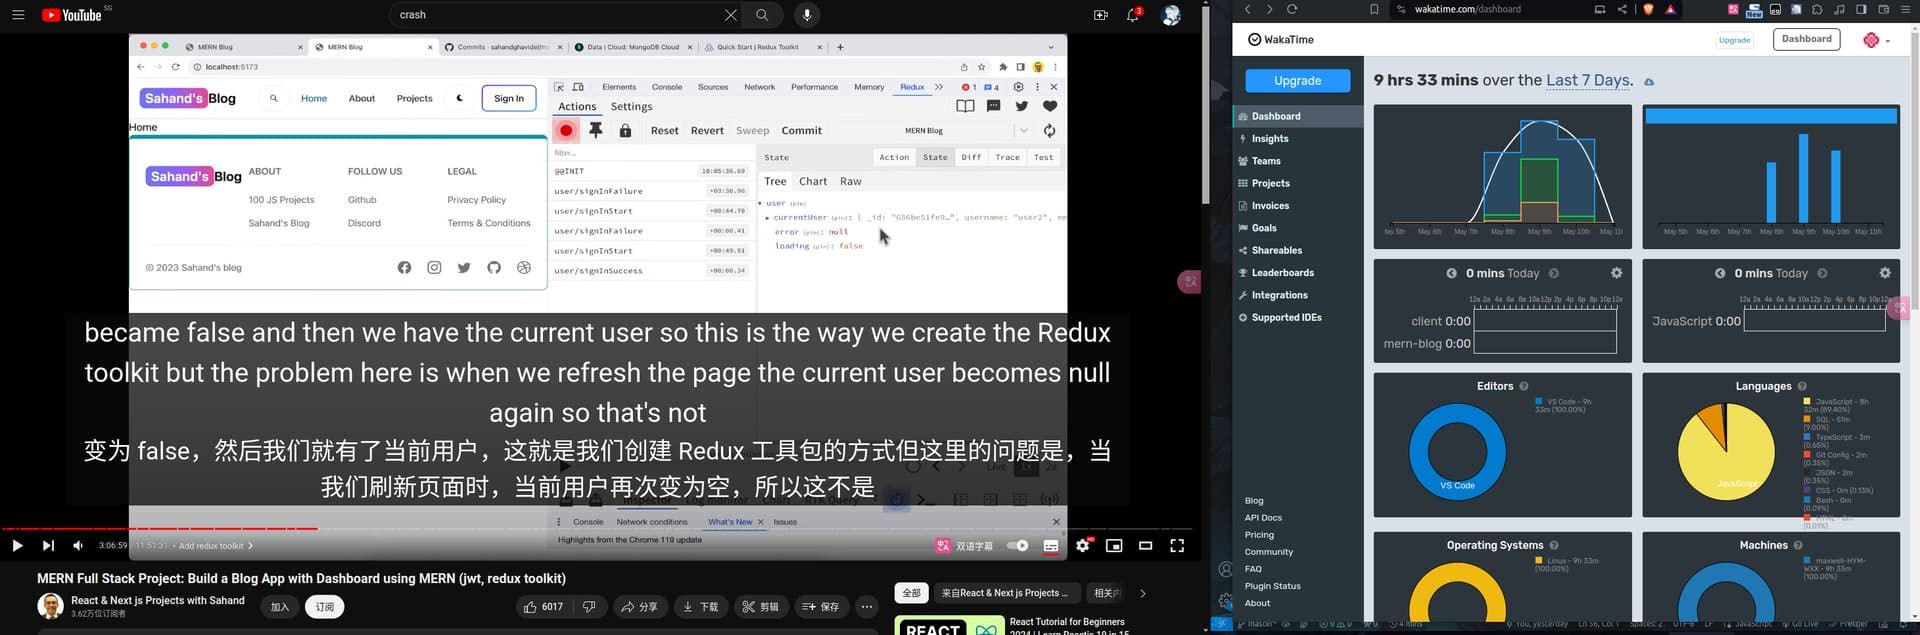Viewport: 1920px width, 635px height.
Task: Toggle the browser sidebar panel icon
Action: pos(1861,9)
